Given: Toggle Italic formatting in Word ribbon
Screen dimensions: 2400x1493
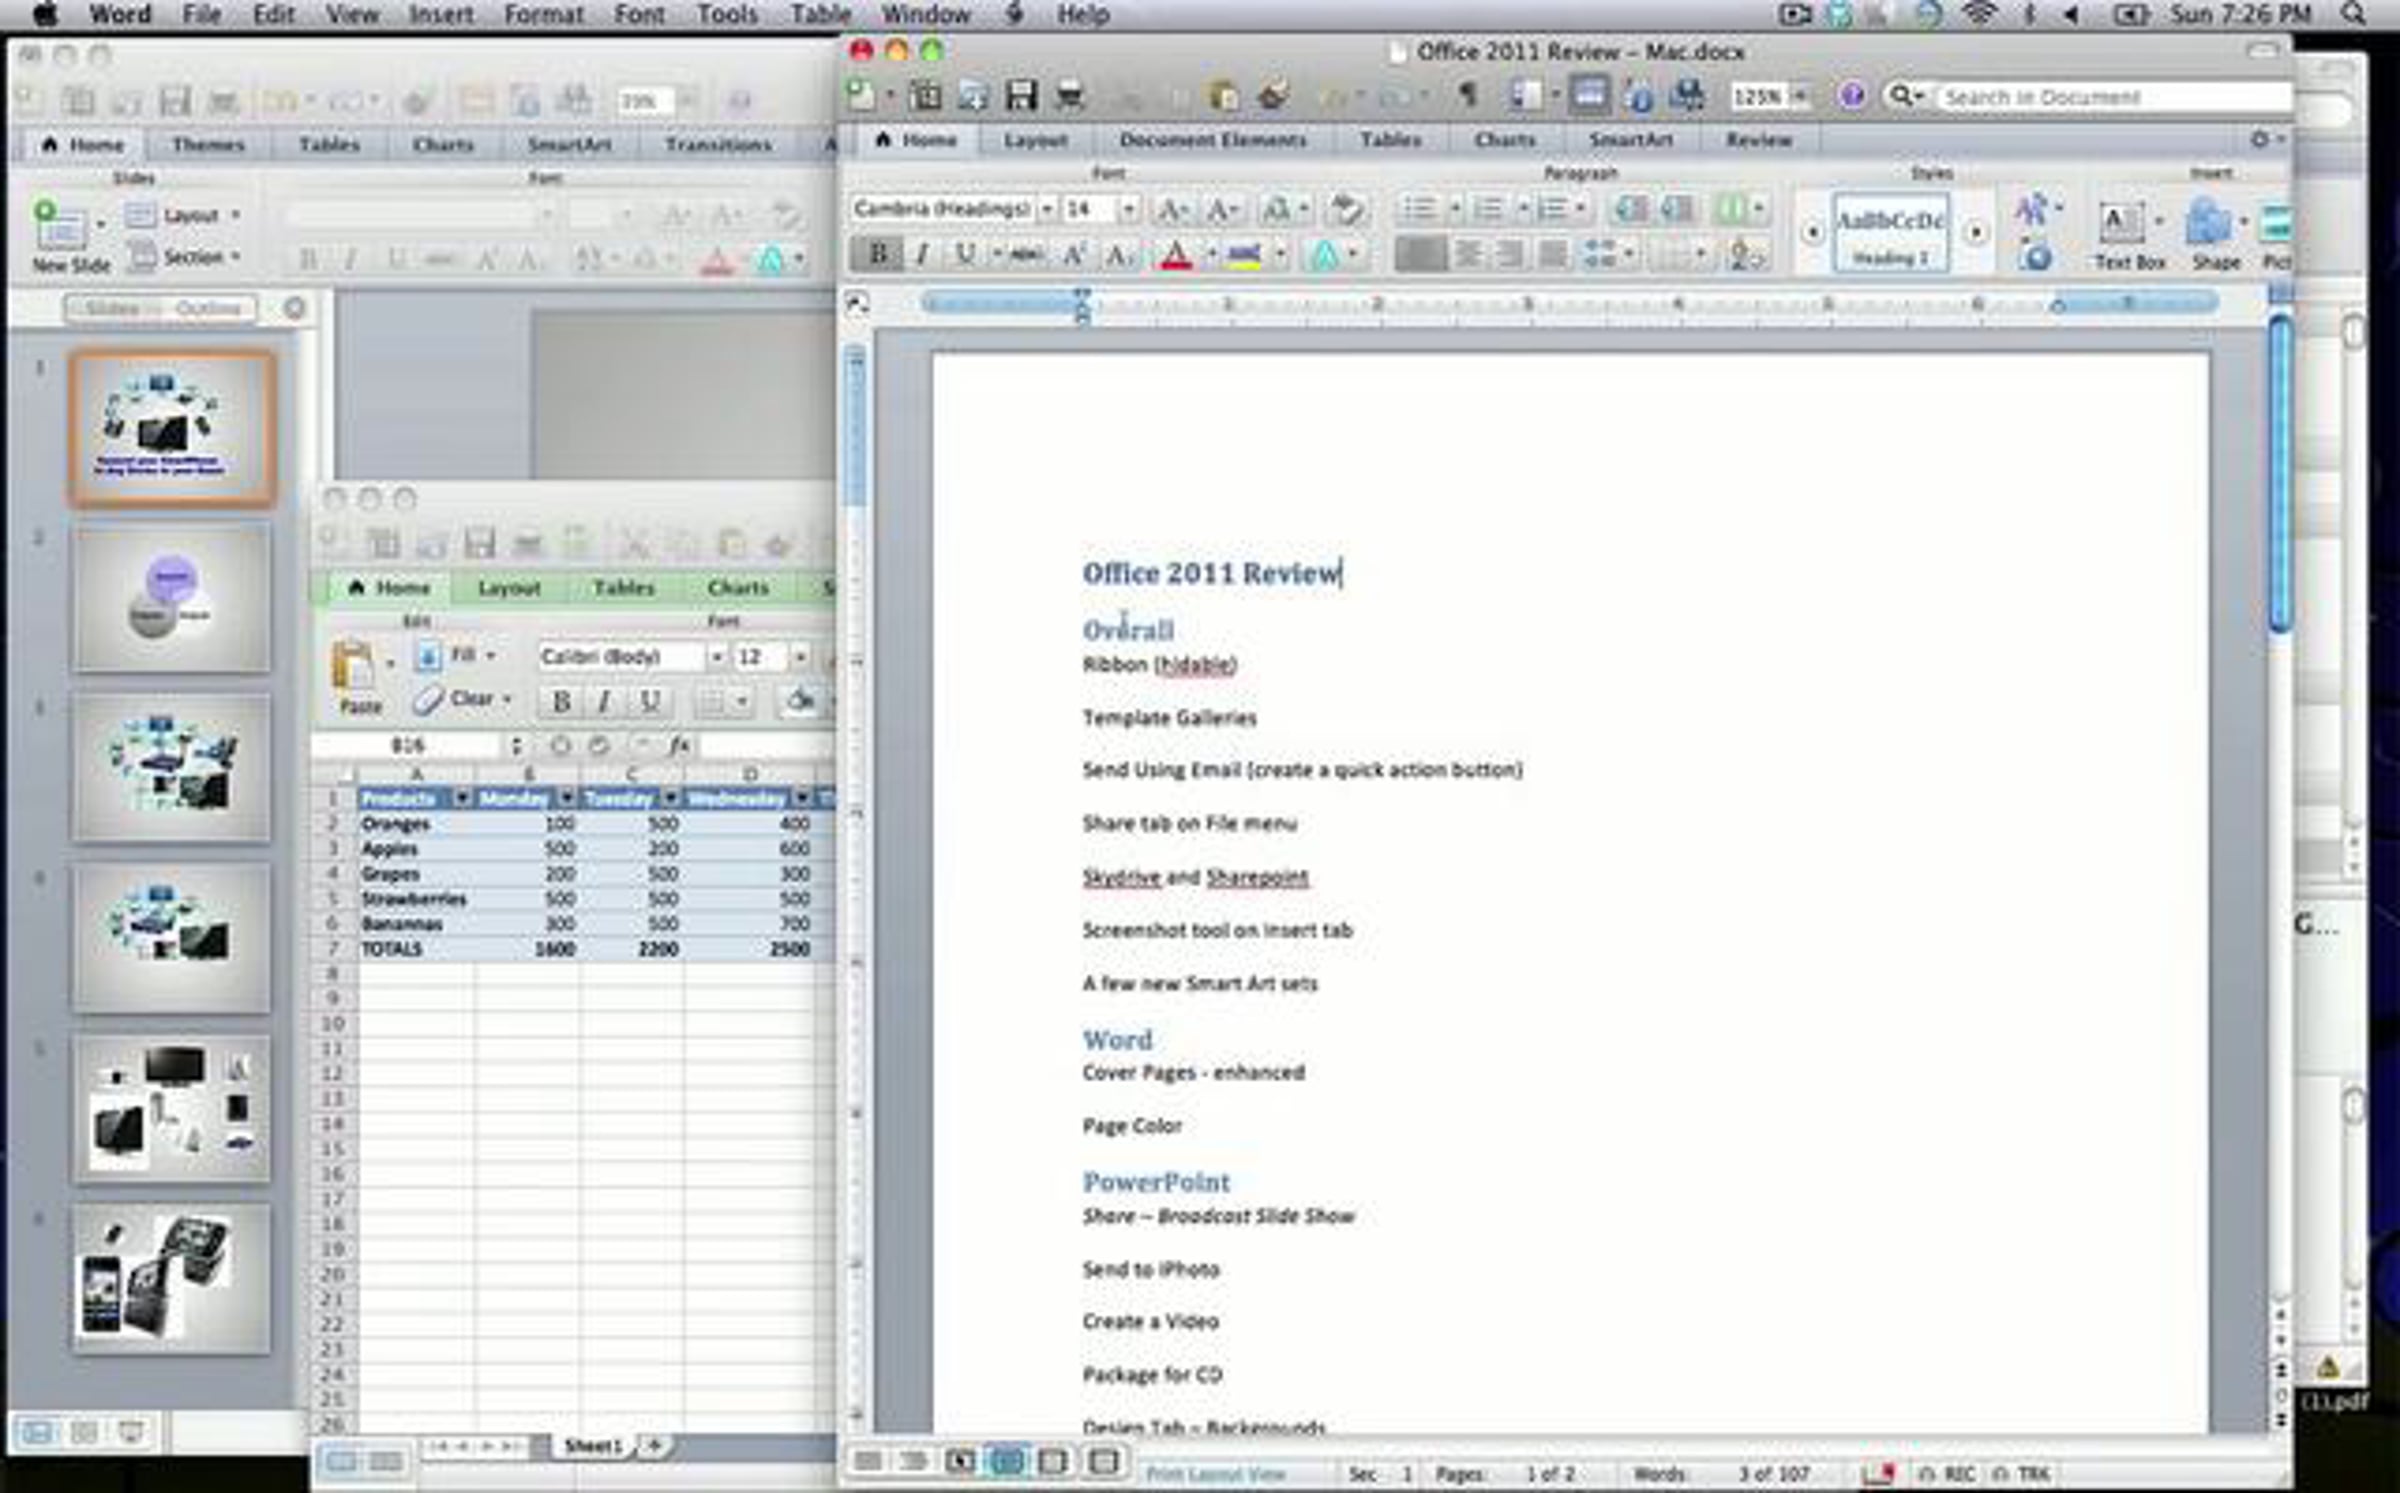Looking at the screenshot, I should (x=922, y=254).
